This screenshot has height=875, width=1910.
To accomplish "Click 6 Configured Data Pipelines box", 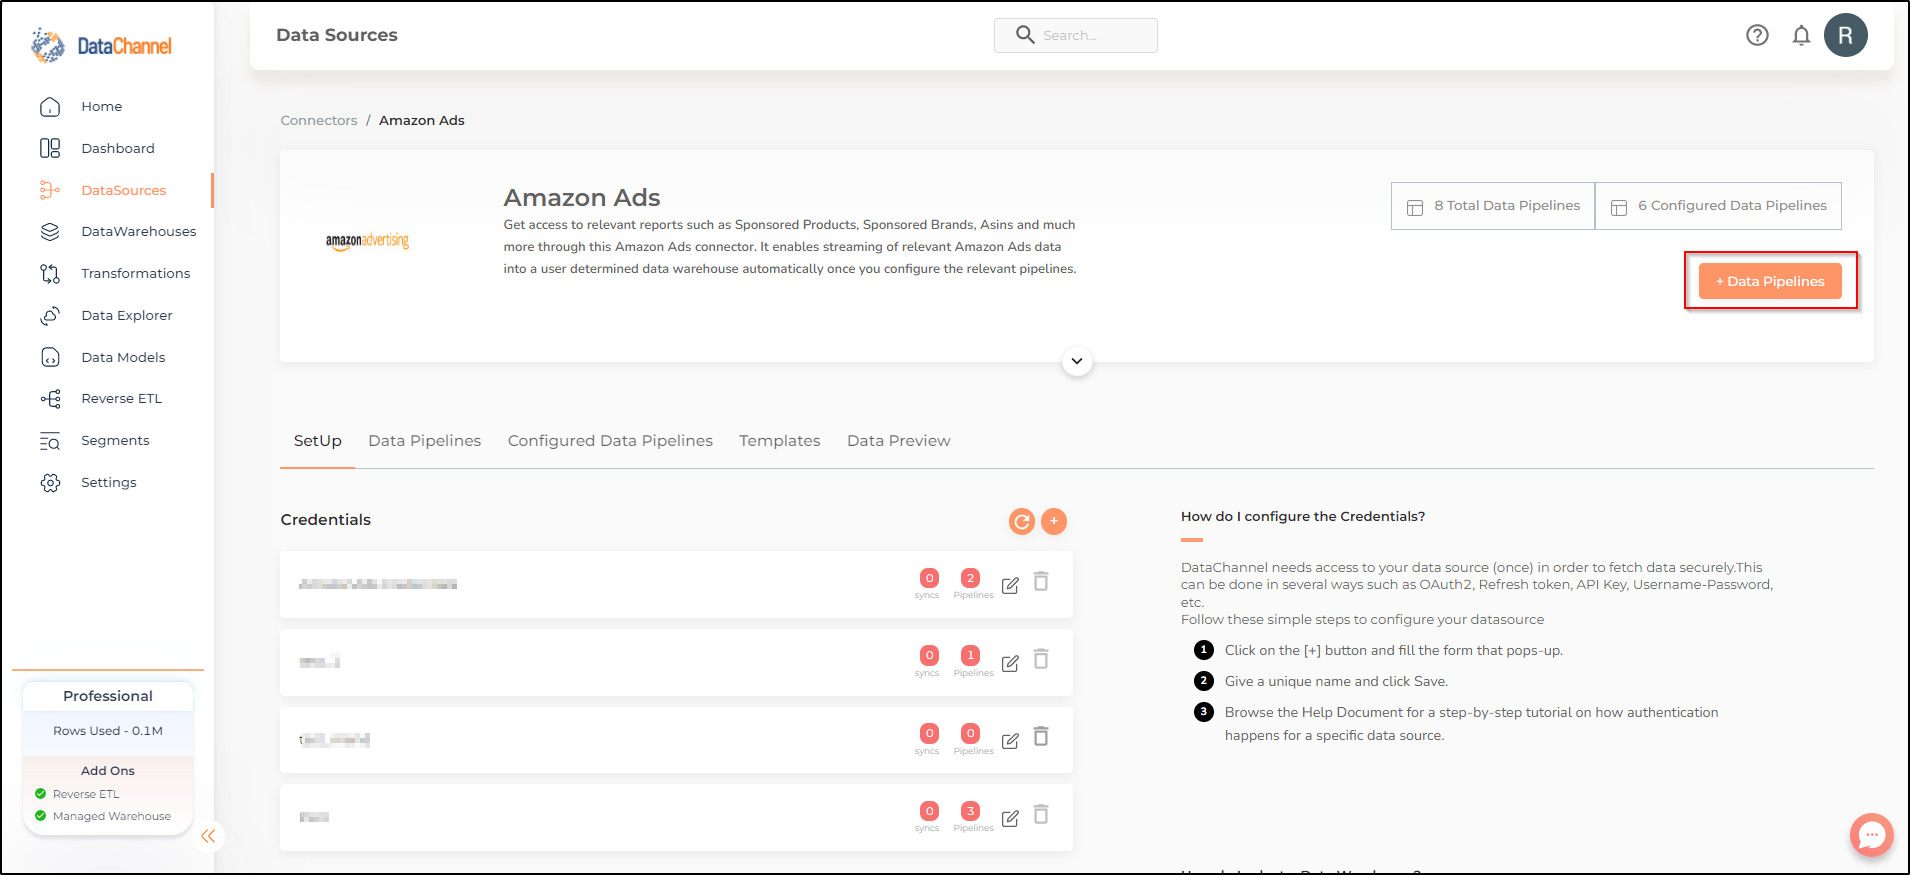I will 1718,206.
